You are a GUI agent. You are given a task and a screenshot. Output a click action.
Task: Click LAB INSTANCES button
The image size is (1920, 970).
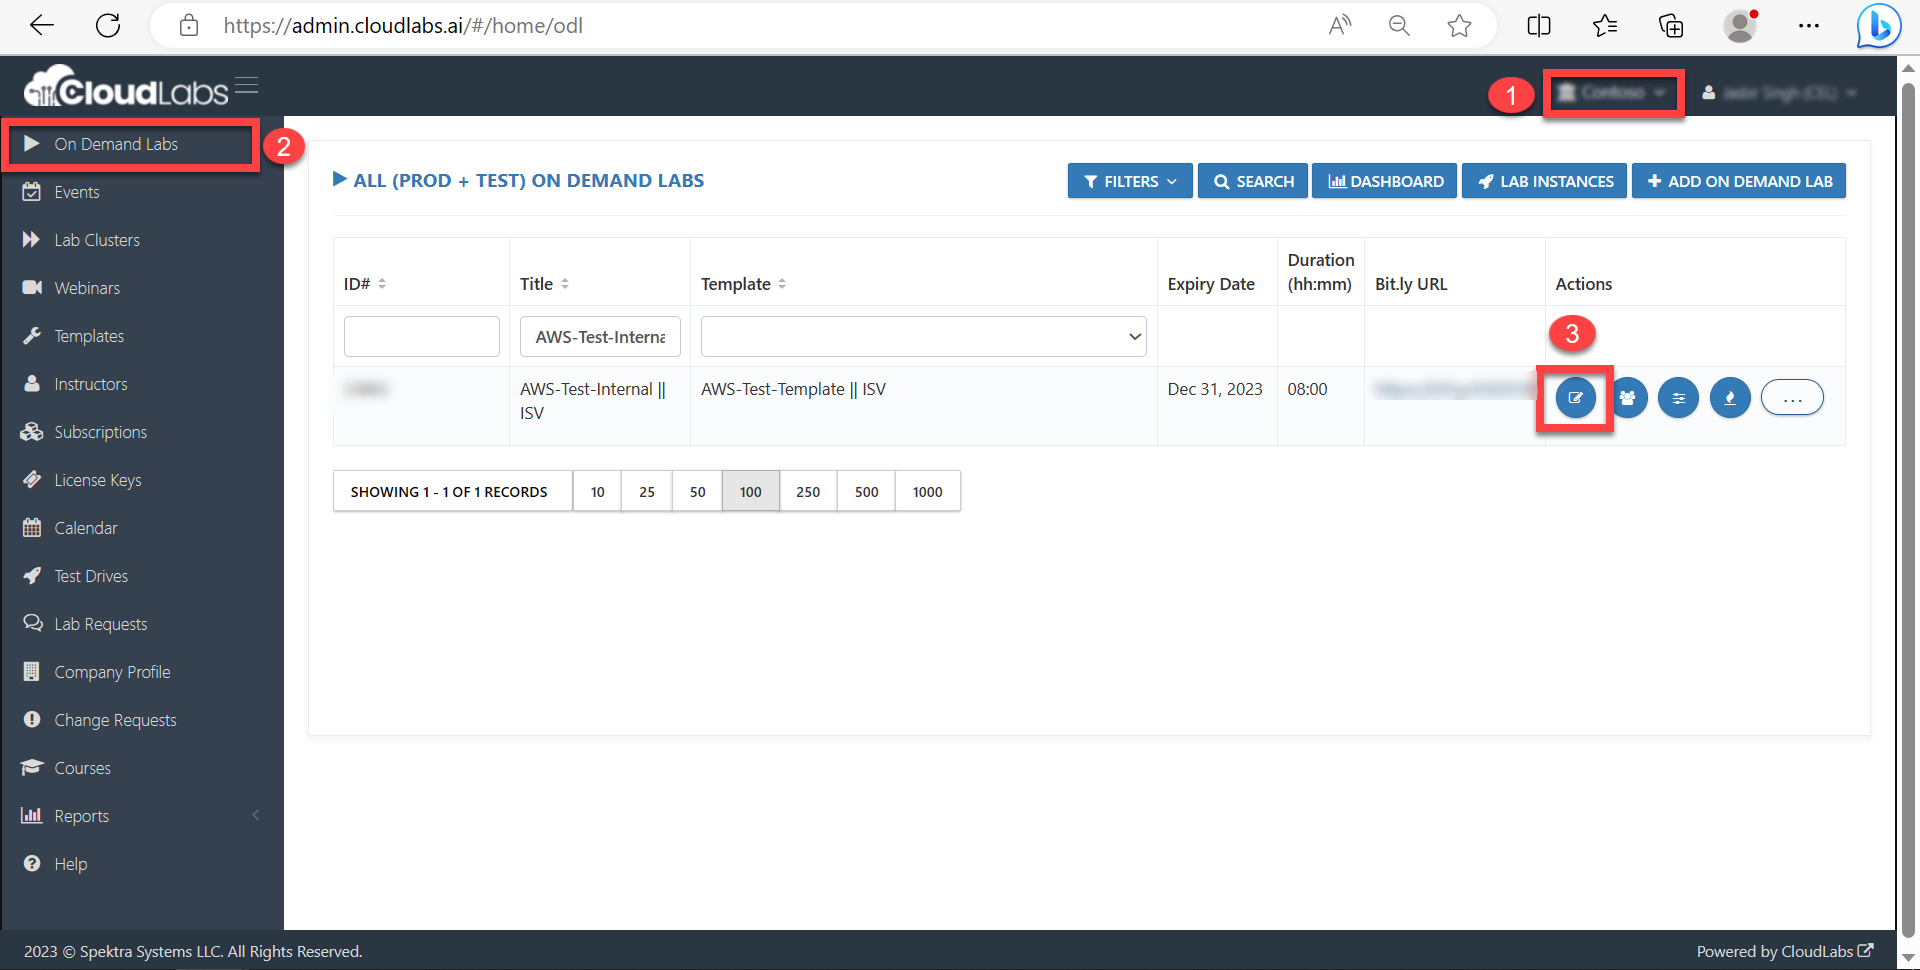click(1544, 181)
